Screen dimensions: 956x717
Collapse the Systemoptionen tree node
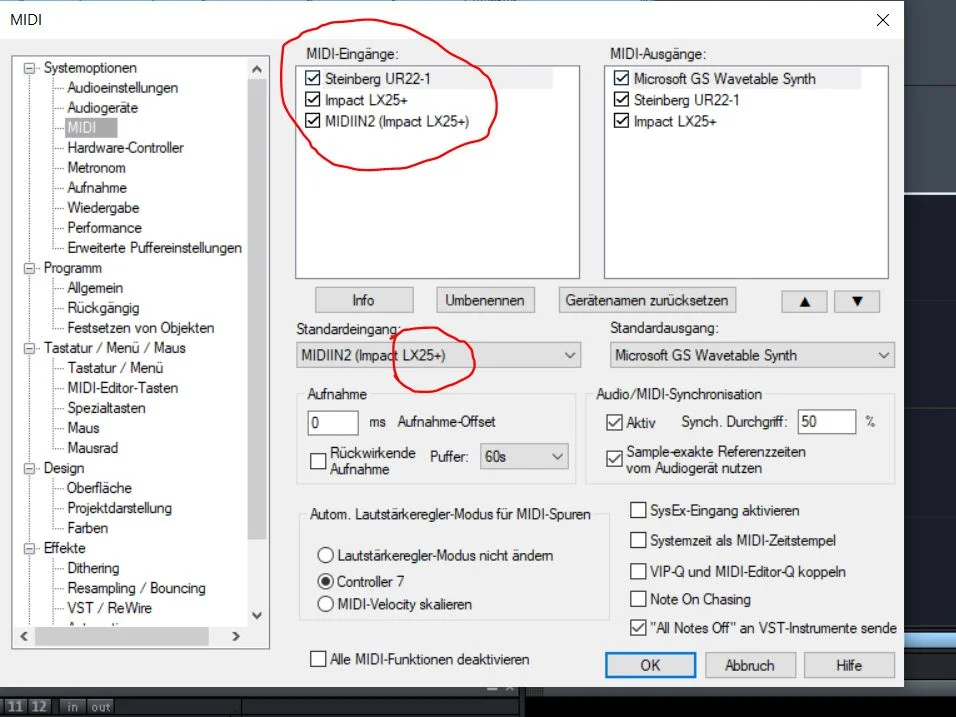29,68
